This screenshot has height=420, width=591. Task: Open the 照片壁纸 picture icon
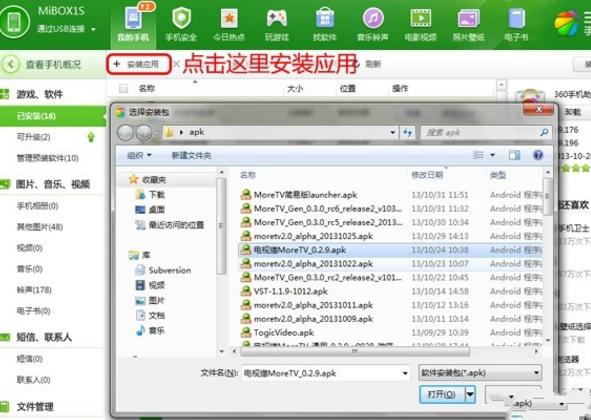pyautogui.click(x=469, y=18)
